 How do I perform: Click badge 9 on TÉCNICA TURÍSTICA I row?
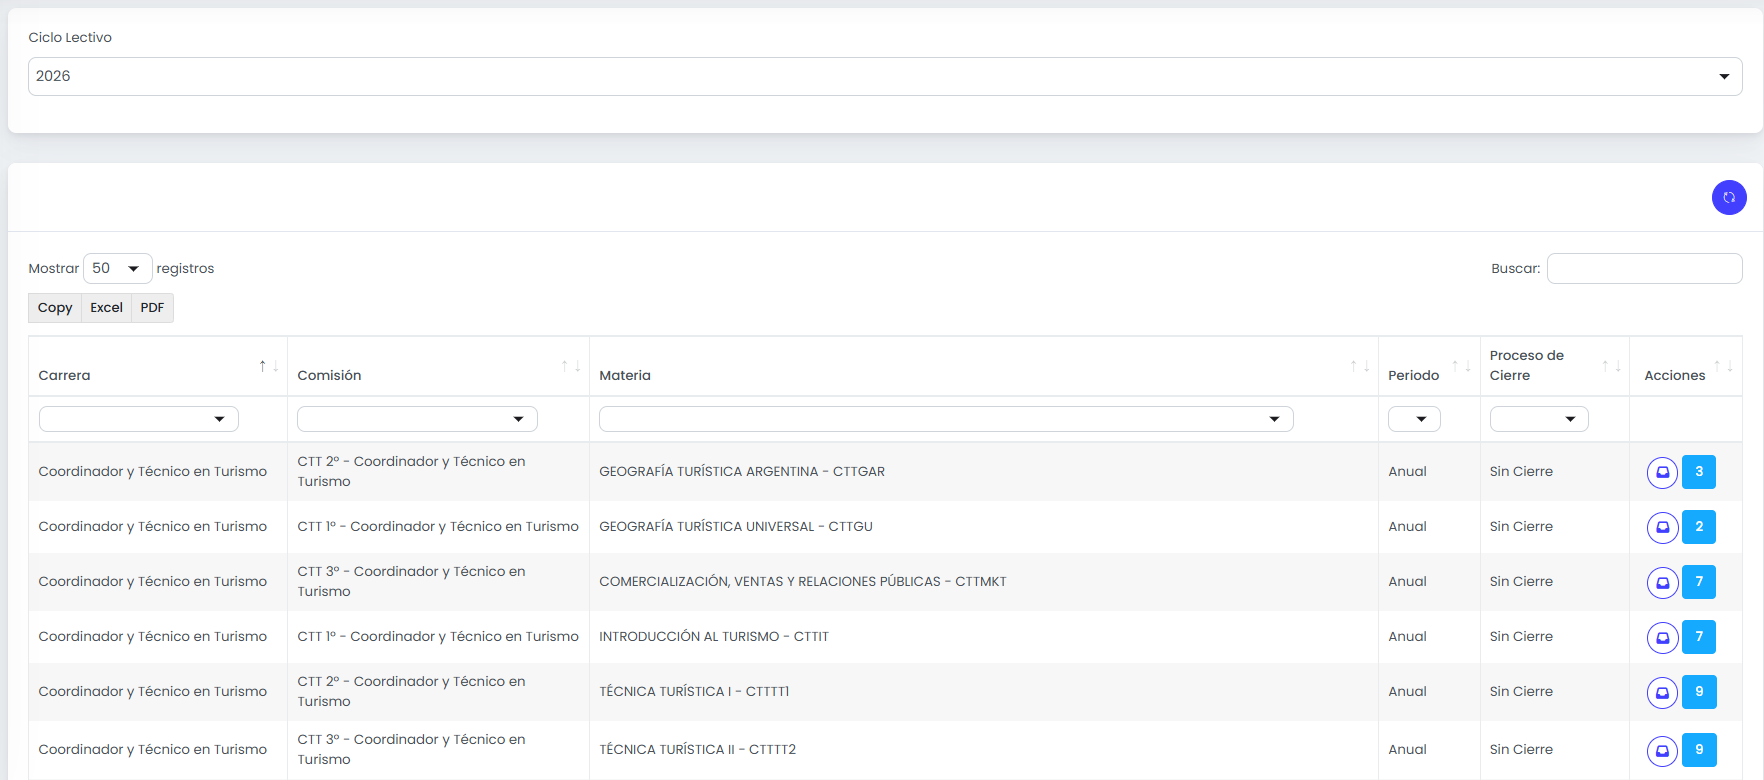(1699, 692)
